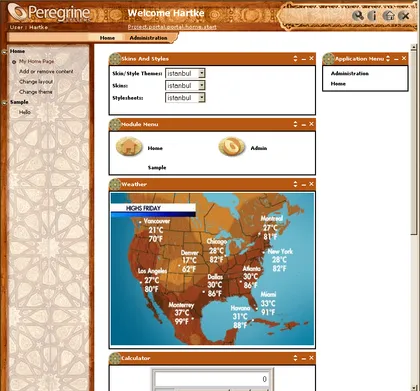Open the Stylesheets dropdown

click(x=185, y=98)
